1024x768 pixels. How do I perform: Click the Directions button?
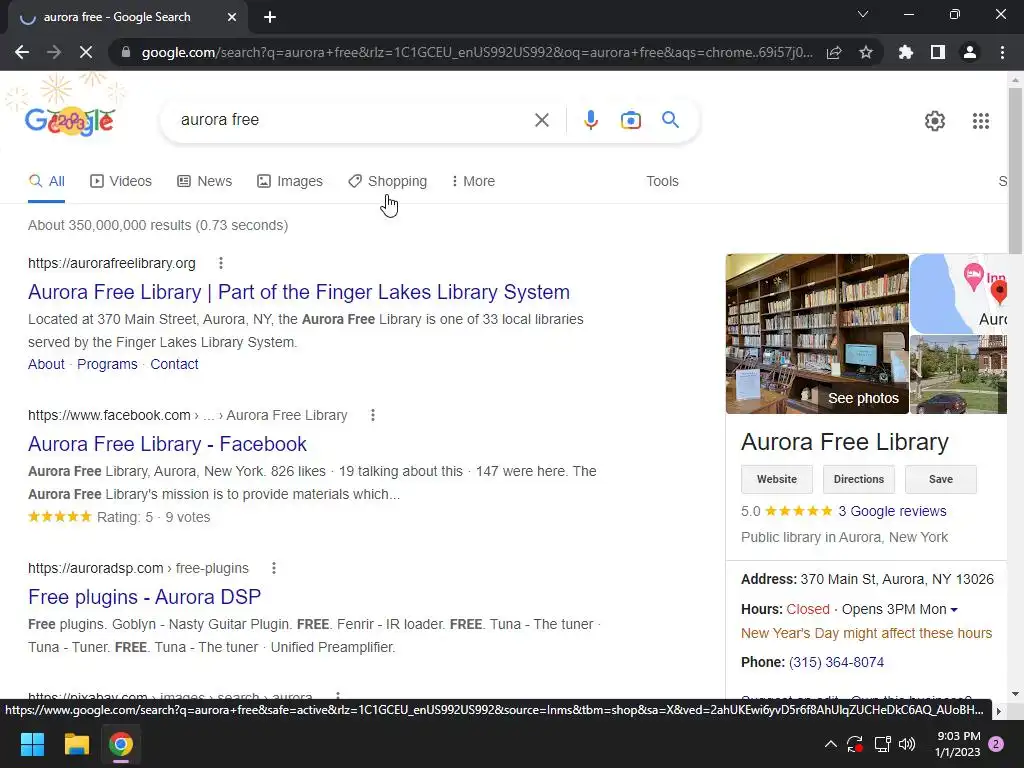point(858,479)
